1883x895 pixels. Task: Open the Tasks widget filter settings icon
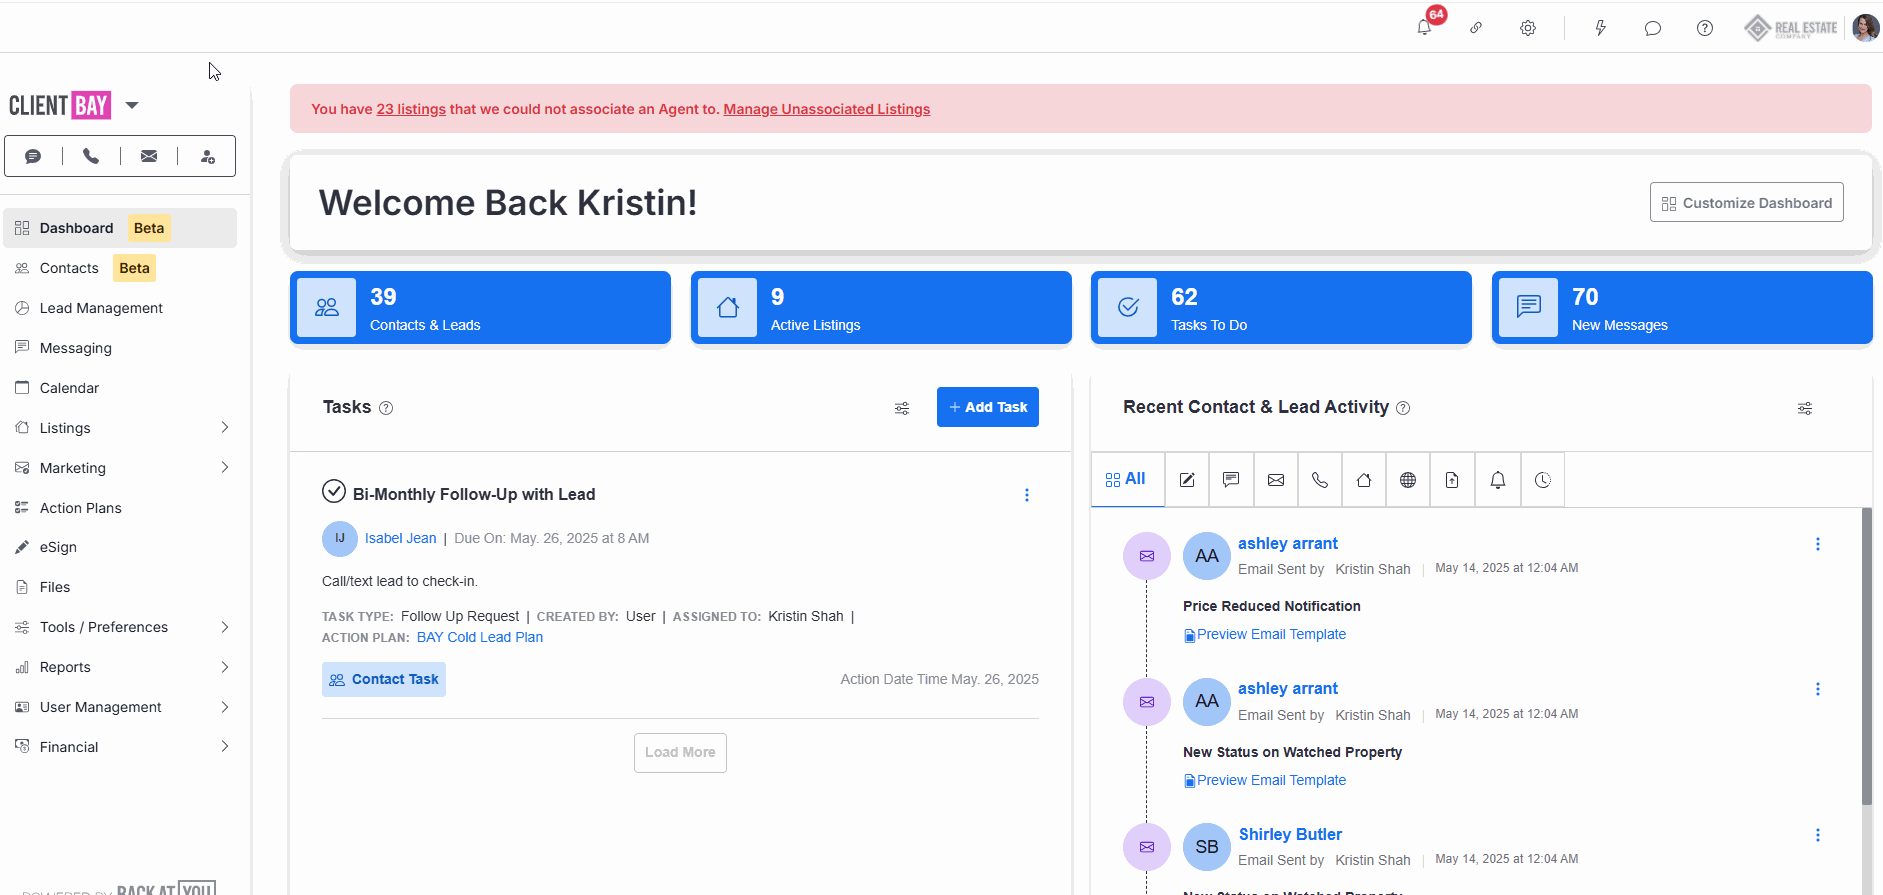tap(902, 408)
